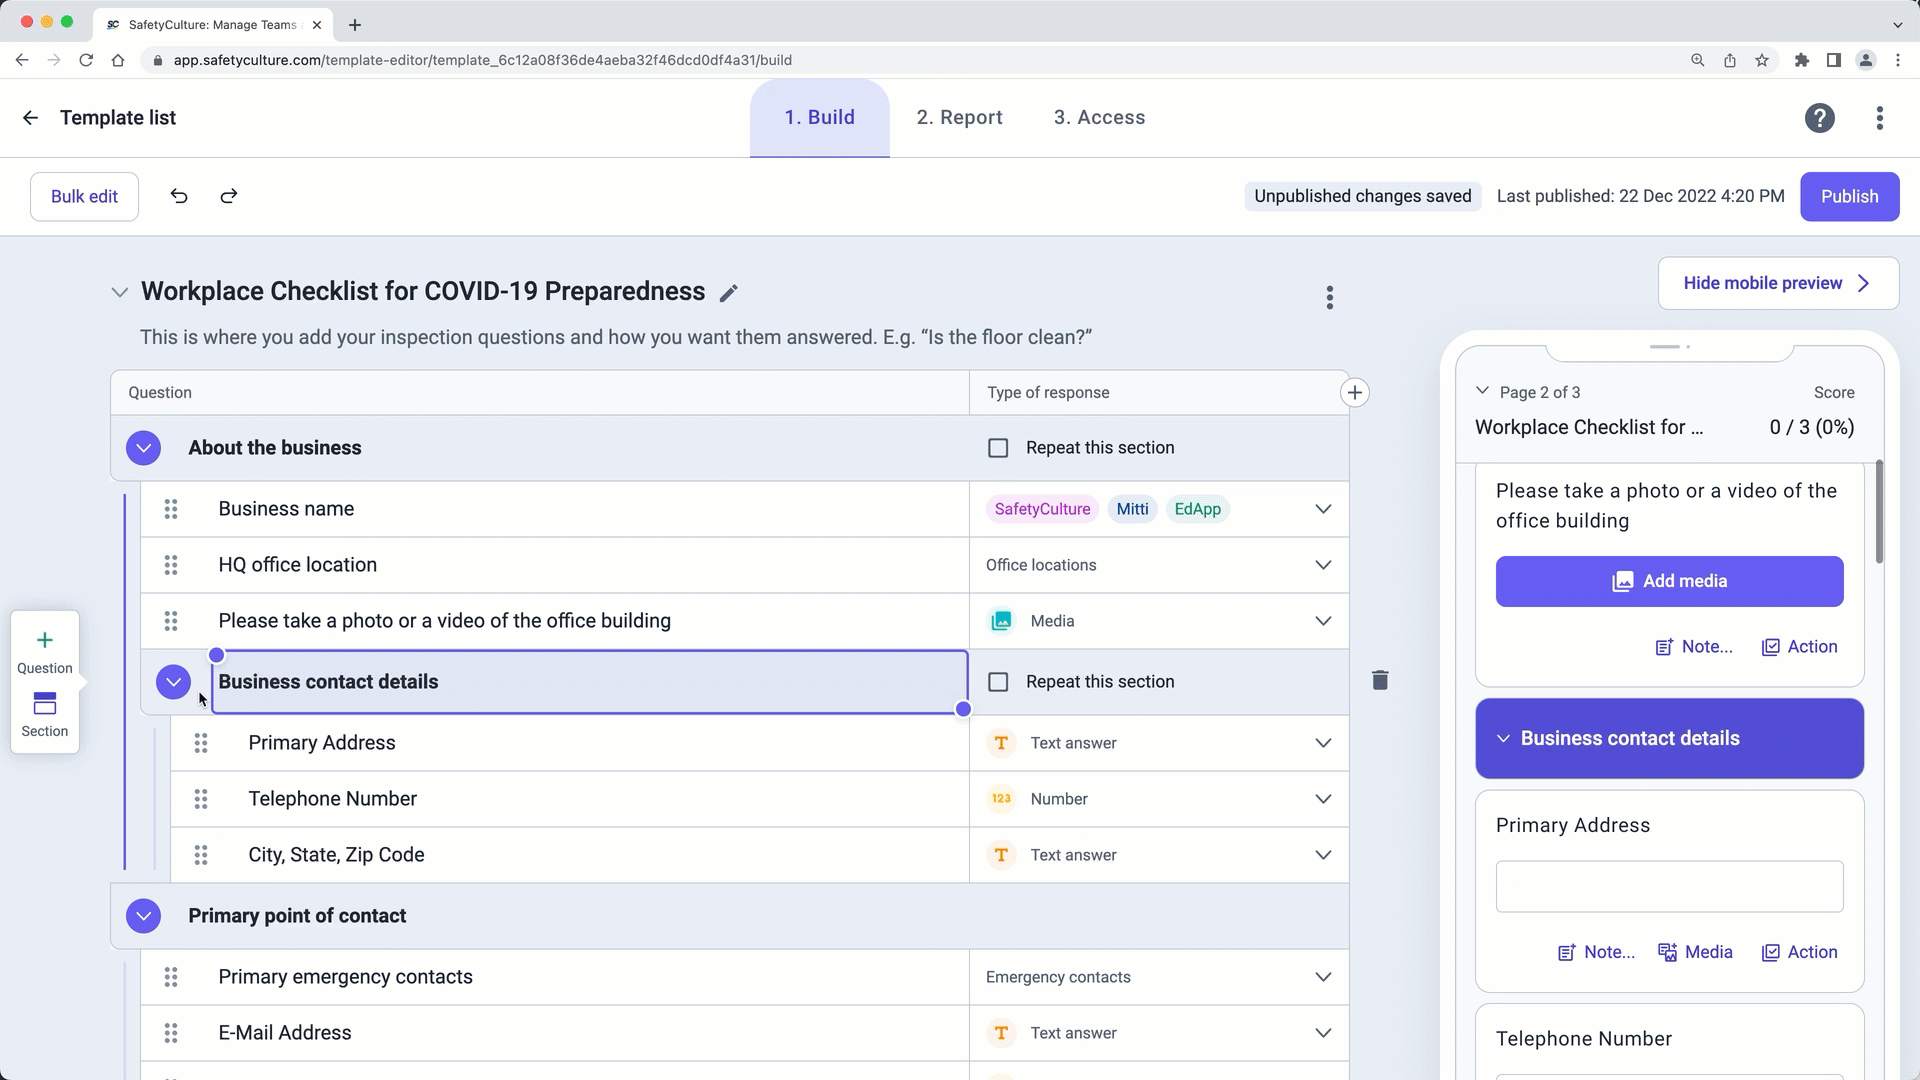1920x1080 pixels.
Task: Click the undo arrow icon
Action: [x=179, y=196]
